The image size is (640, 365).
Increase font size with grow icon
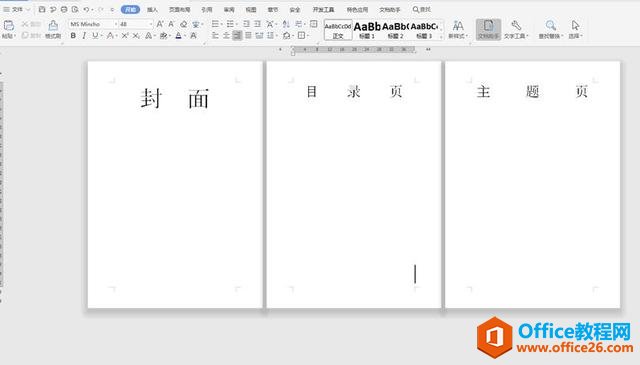coord(160,24)
